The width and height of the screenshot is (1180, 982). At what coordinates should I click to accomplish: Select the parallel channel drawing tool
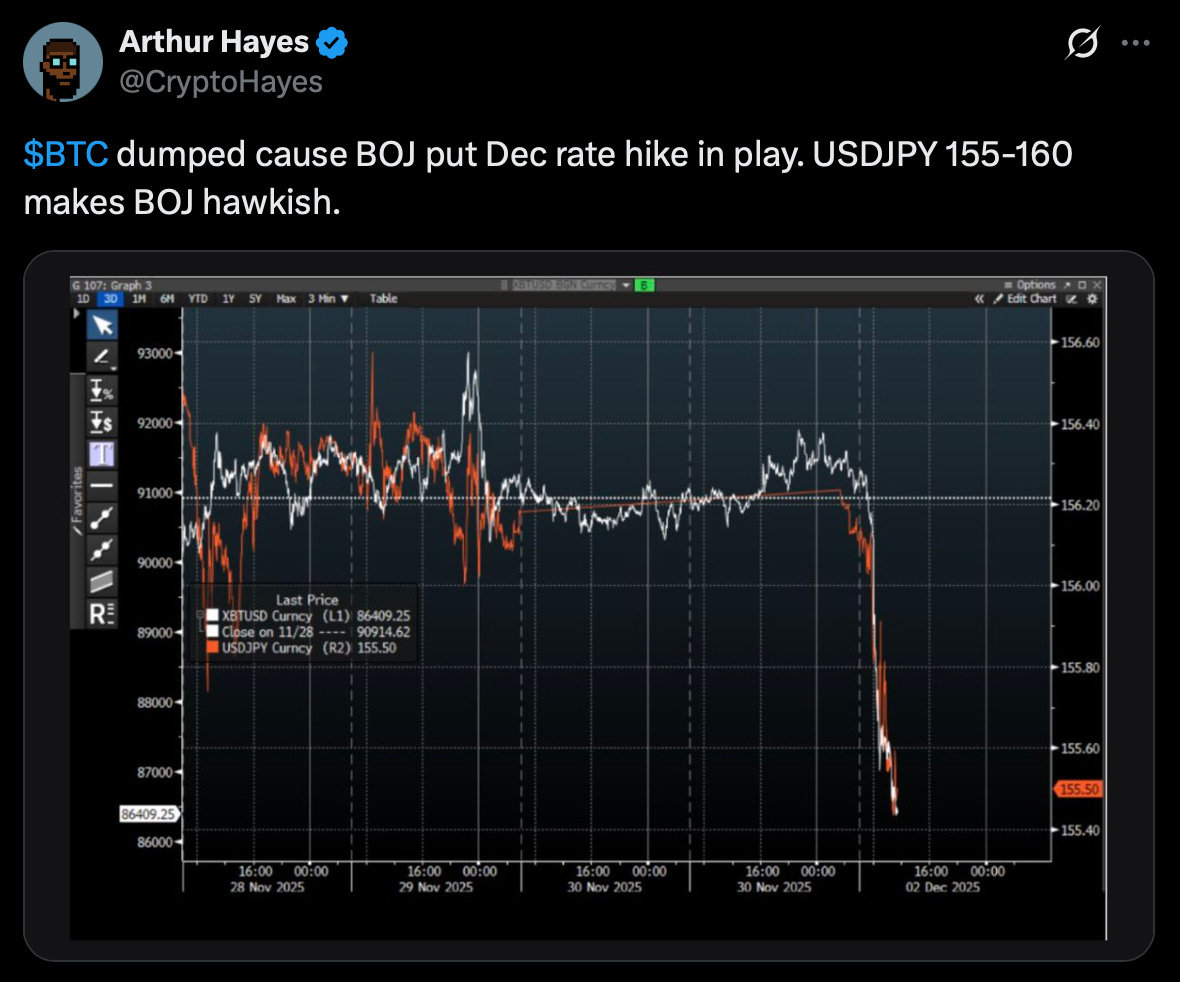[102, 582]
